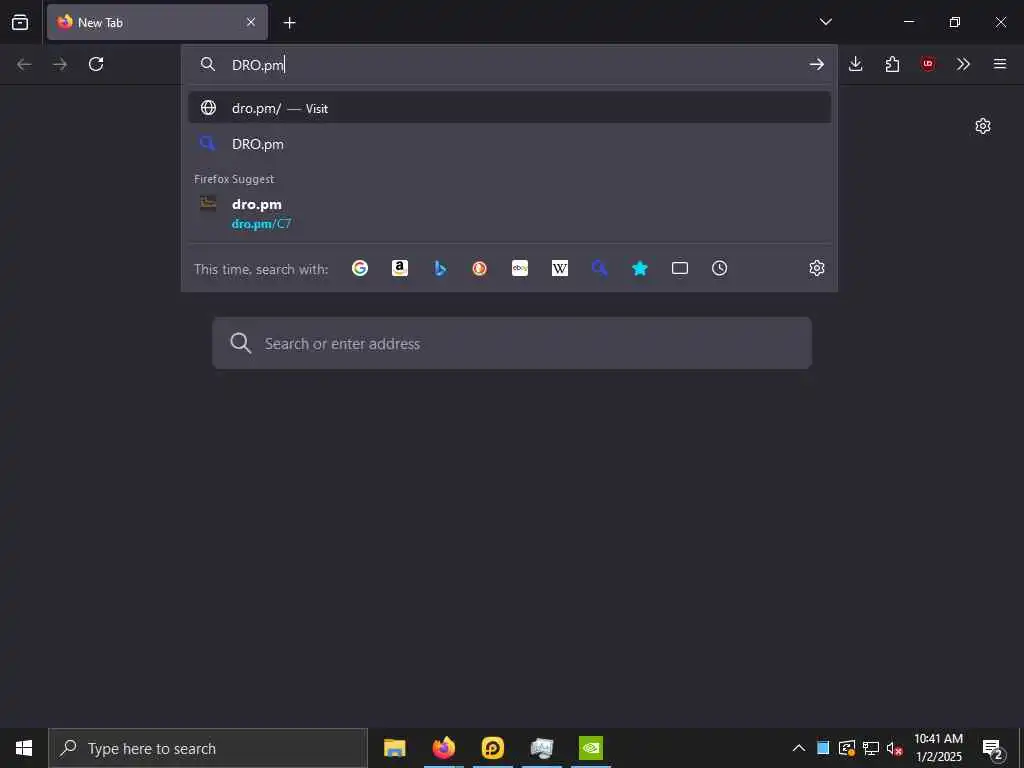The height and width of the screenshot is (768, 1024).
Task: Open the Downloads panel
Action: point(856,64)
